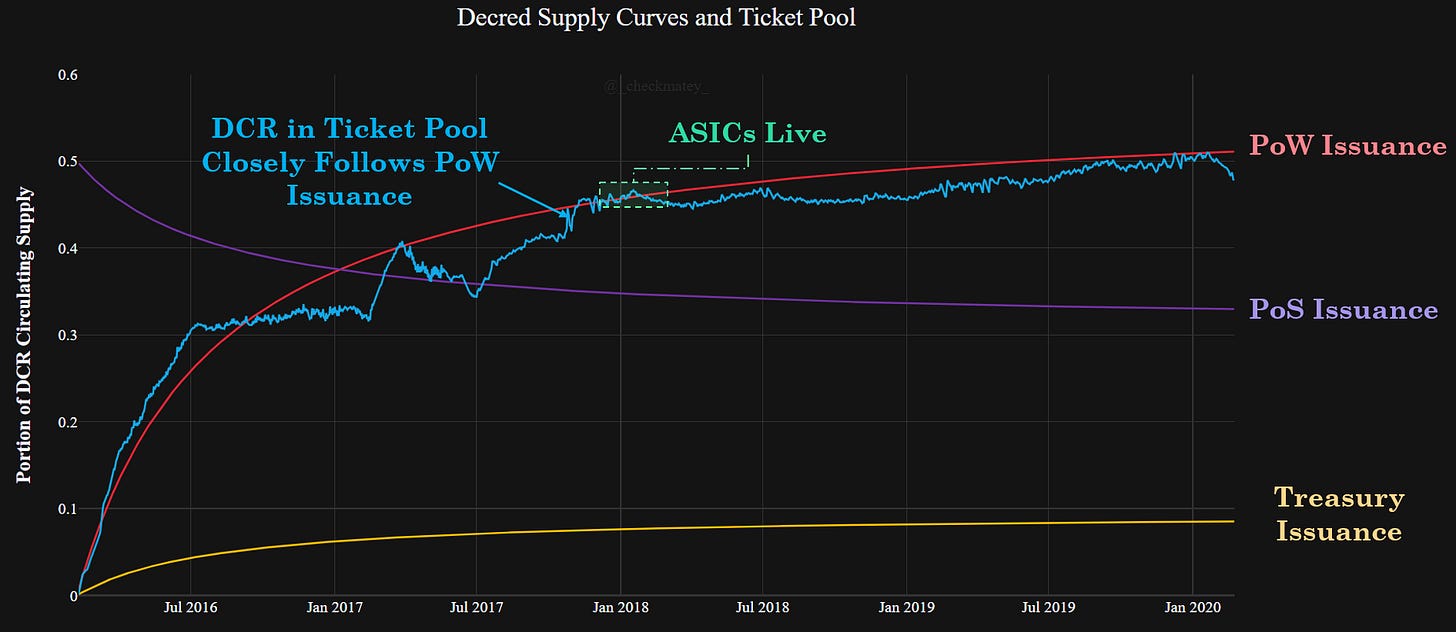This screenshot has height=632, width=1456.
Task: Click the Treasury Issuance label
Action: [1339, 514]
